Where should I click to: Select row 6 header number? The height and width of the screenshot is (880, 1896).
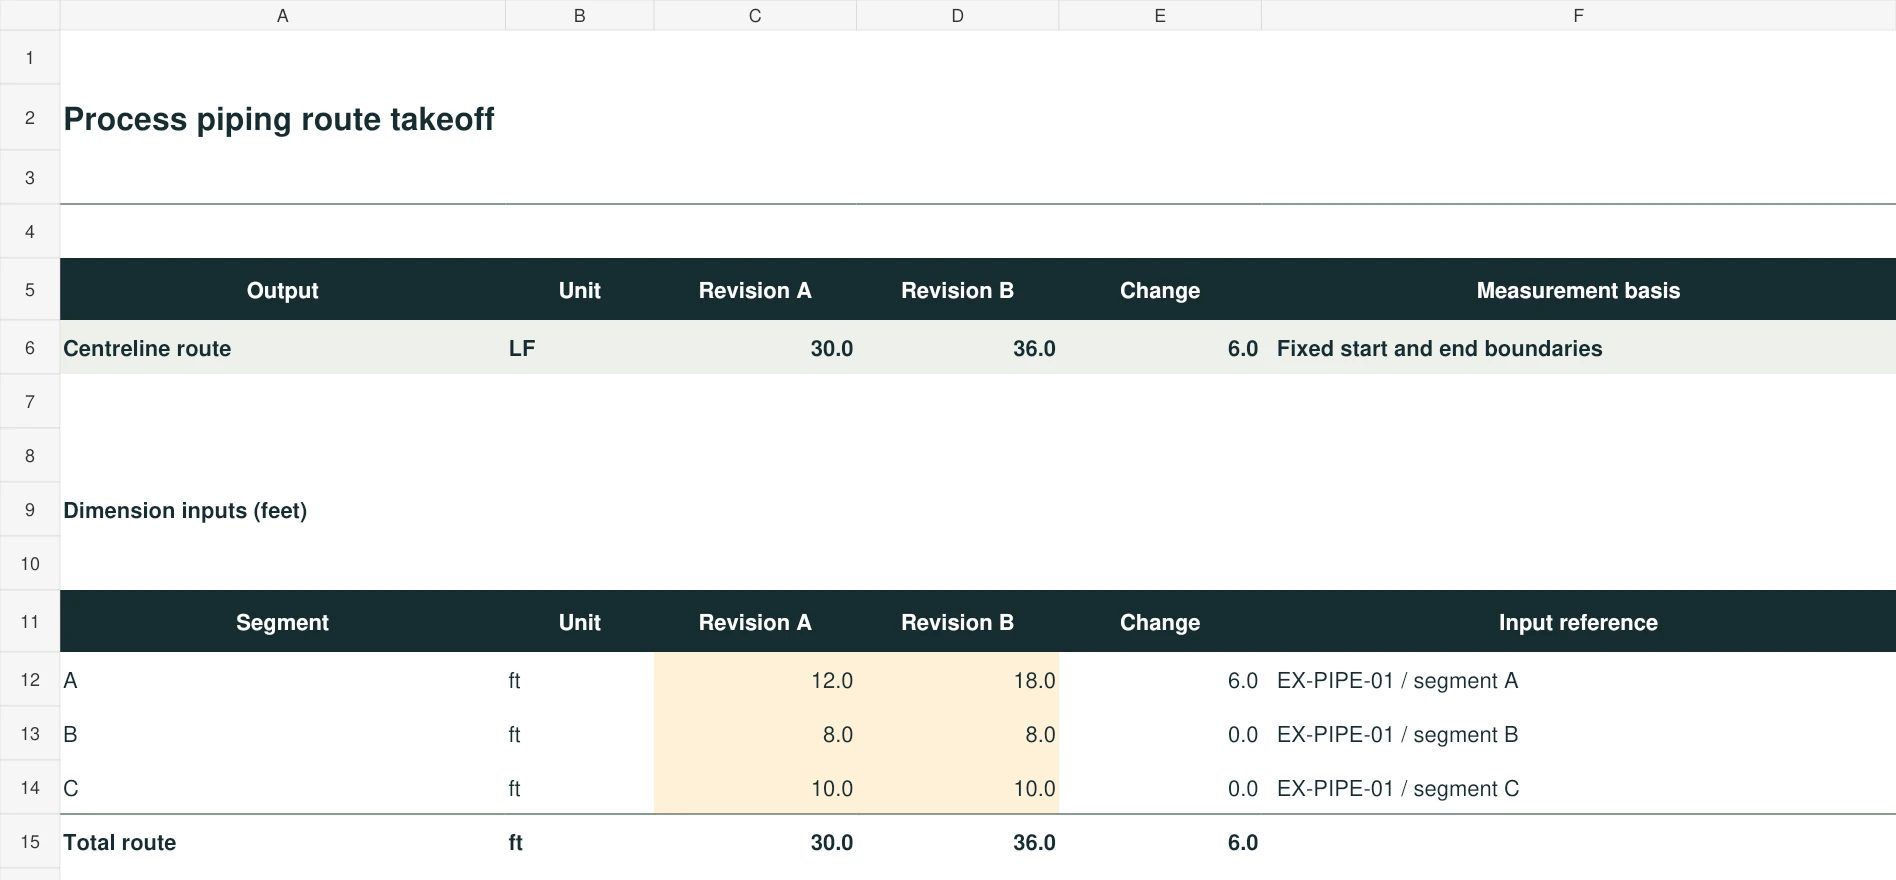(30, 348)
